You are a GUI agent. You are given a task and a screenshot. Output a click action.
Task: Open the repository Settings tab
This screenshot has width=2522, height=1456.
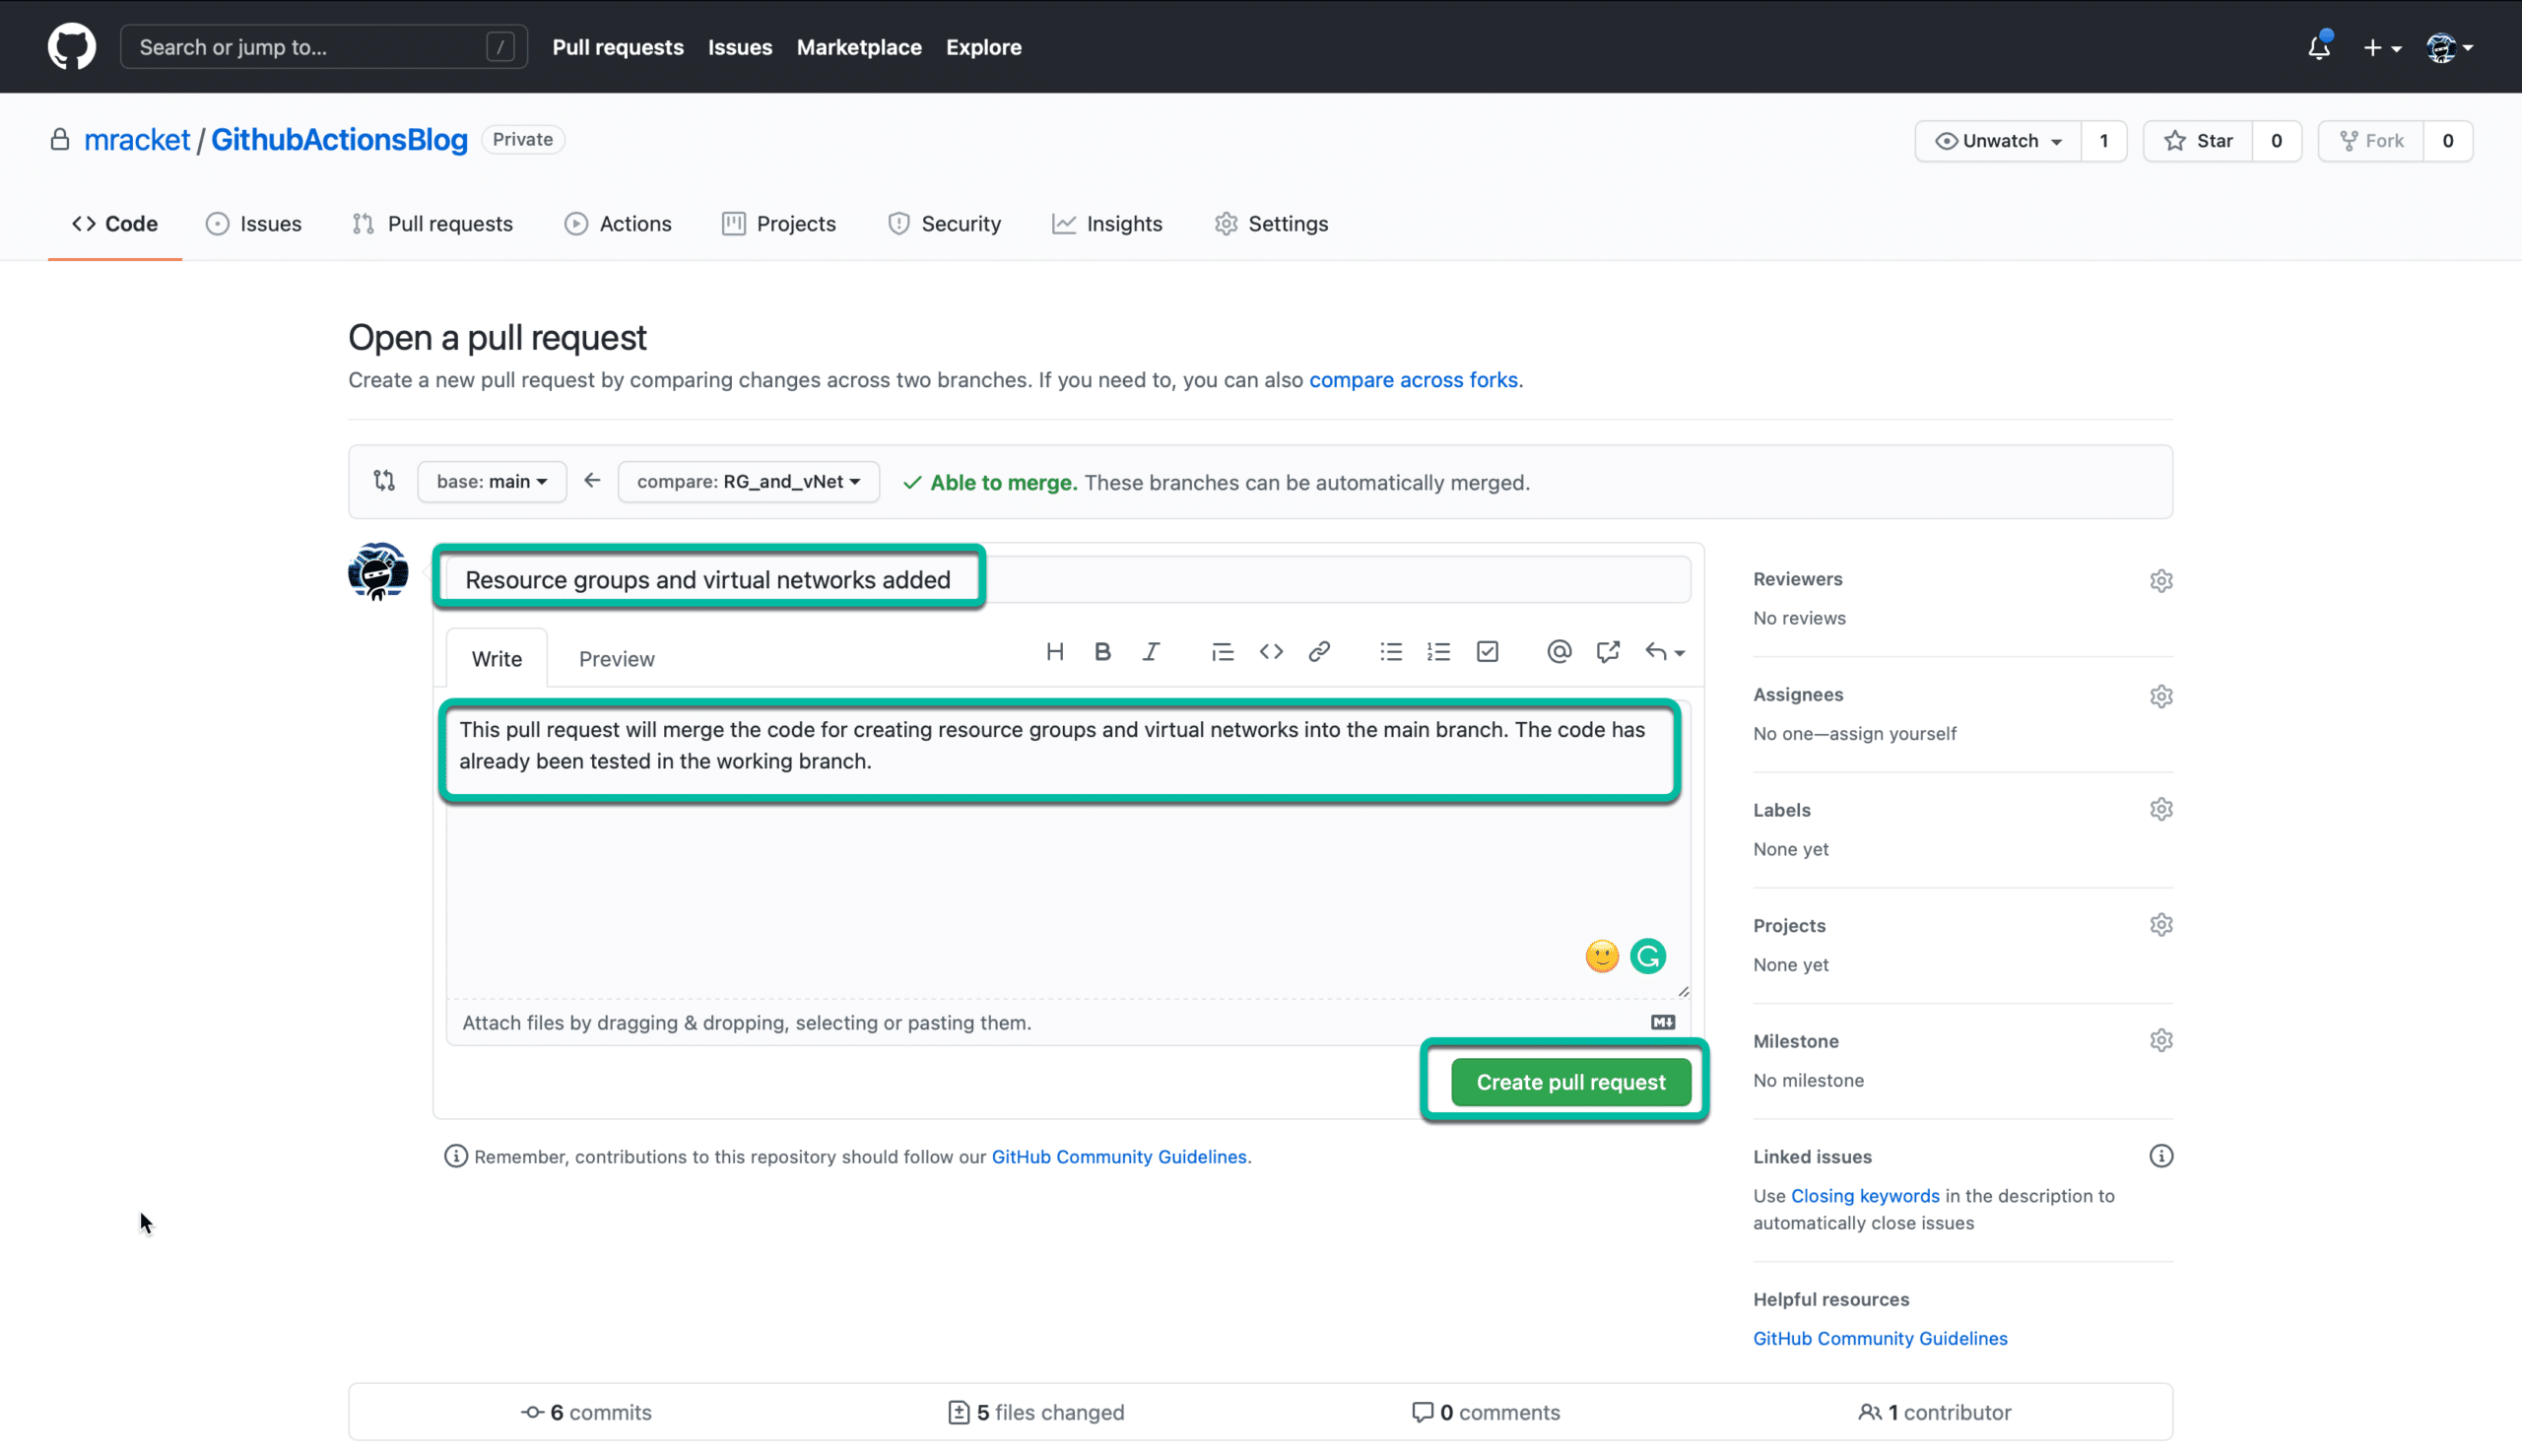pyautogui.click(x=1271, y=224)
